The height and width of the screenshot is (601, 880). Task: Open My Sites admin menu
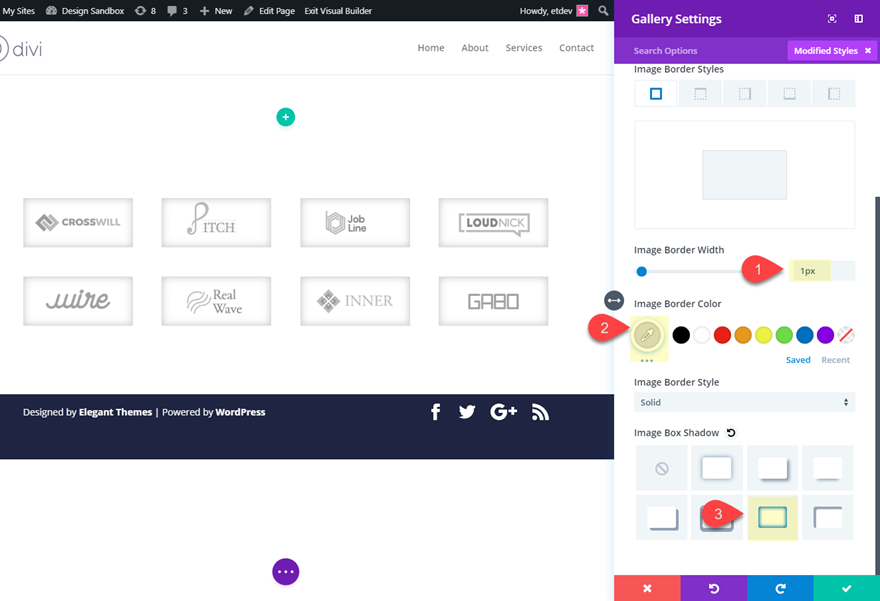click(x=18, y=11)
